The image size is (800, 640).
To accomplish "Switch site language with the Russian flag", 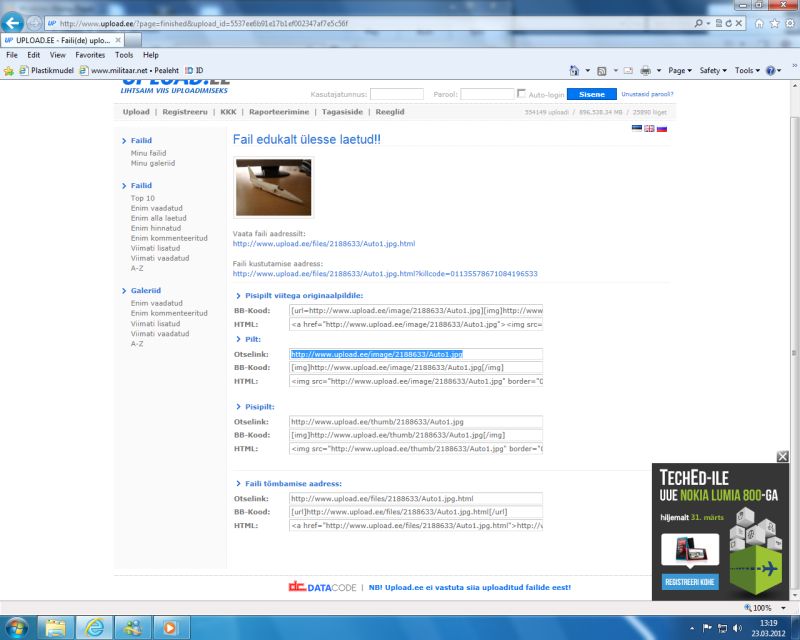I will [x=661, y=128].
